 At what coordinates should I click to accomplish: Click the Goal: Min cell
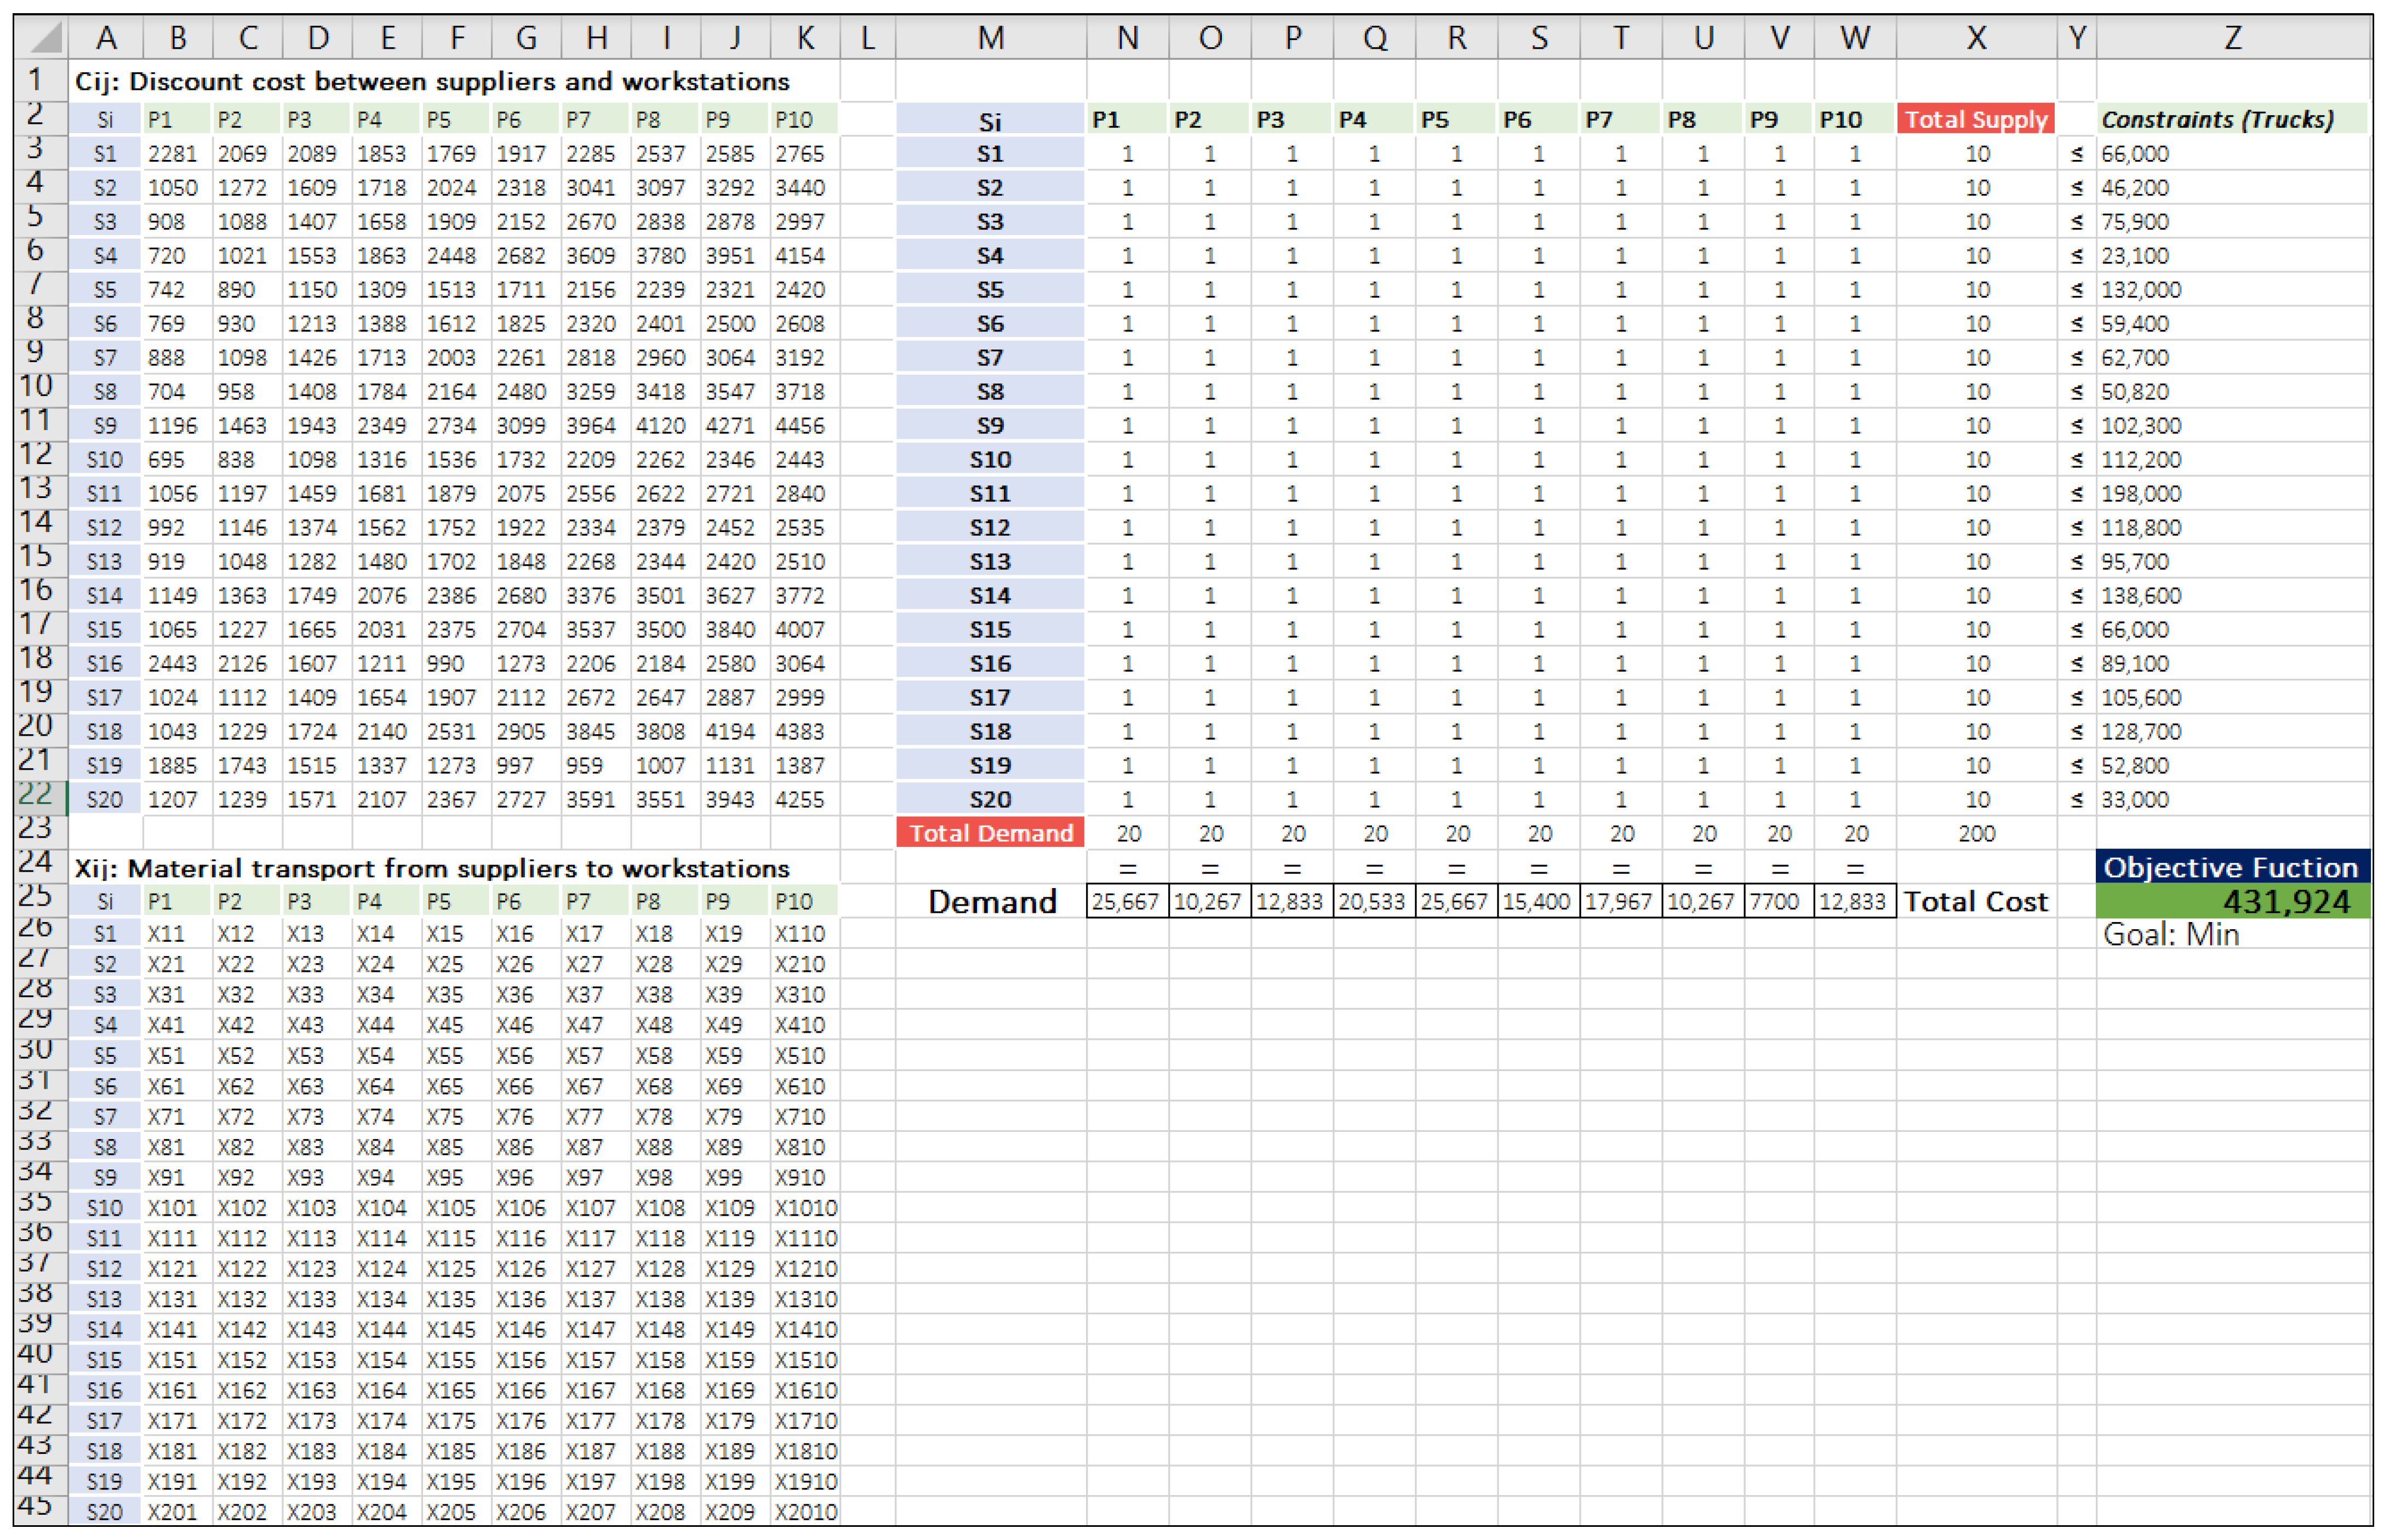tap(2170, 935)
